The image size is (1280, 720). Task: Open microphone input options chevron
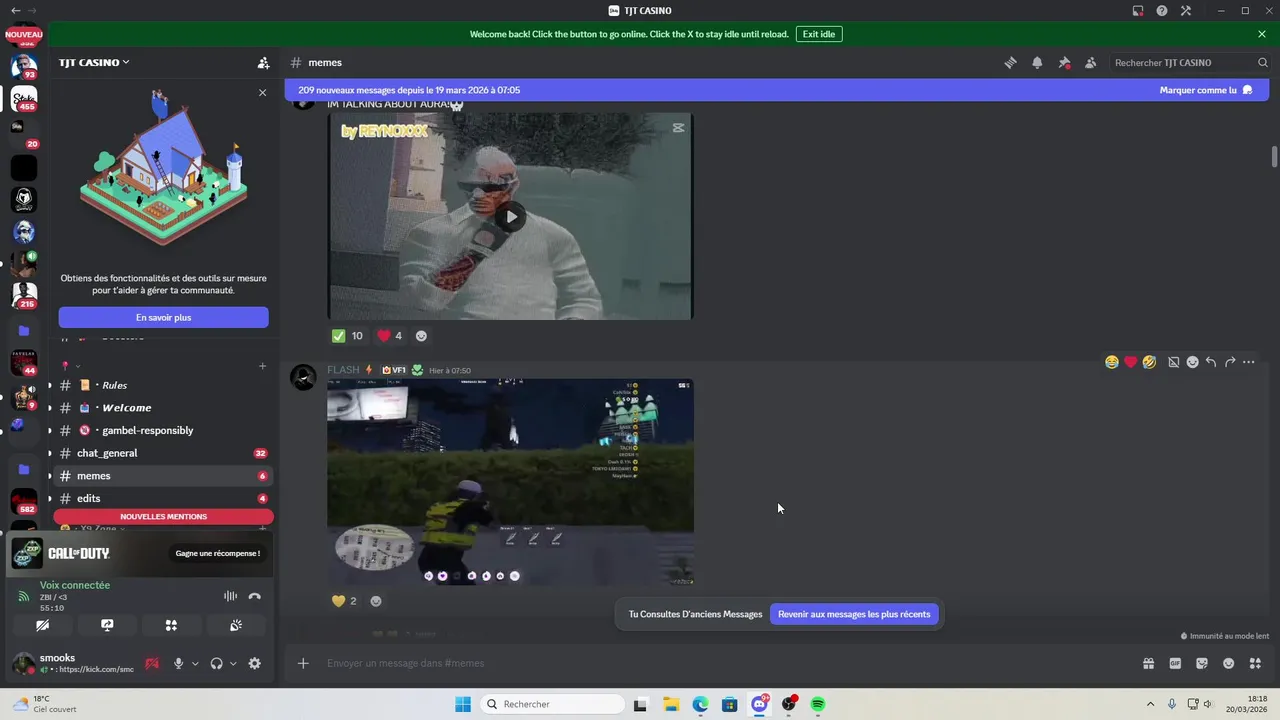point(195,663)
